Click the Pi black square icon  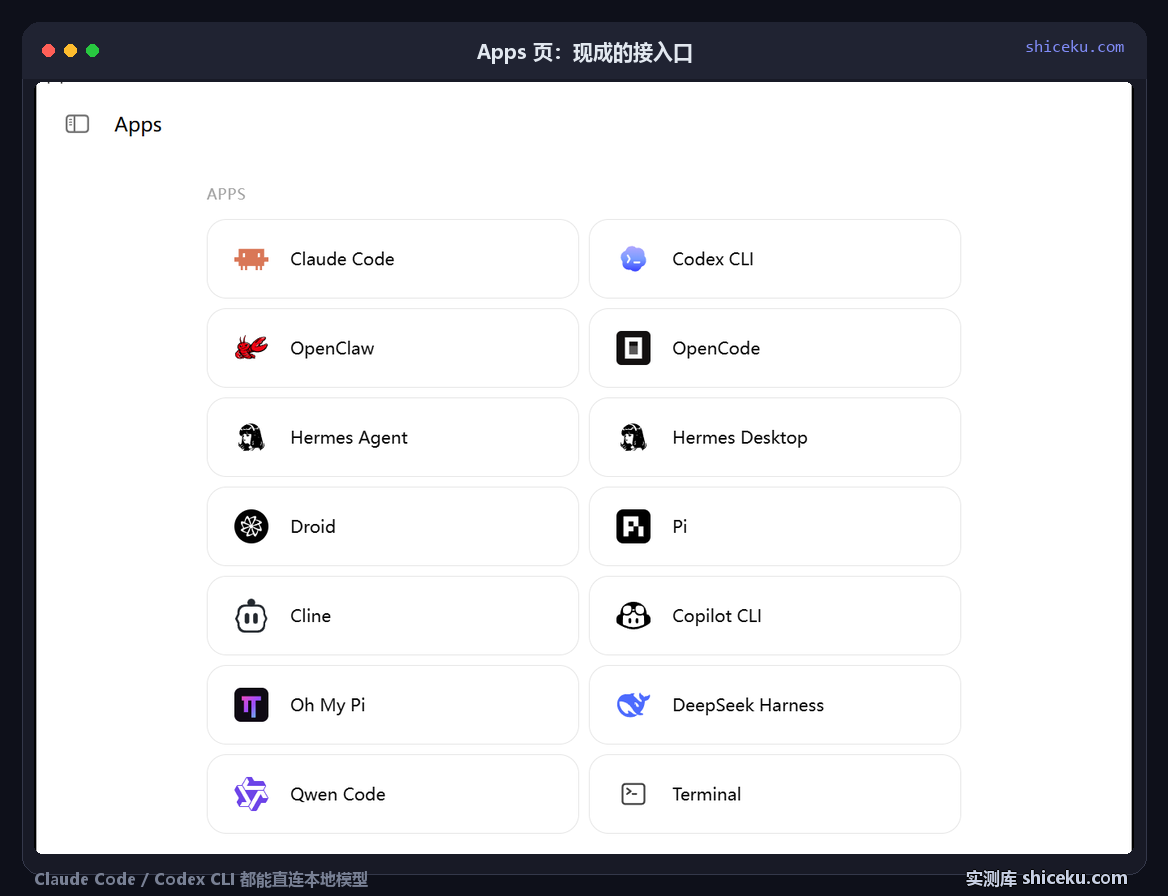pos(633,527)
